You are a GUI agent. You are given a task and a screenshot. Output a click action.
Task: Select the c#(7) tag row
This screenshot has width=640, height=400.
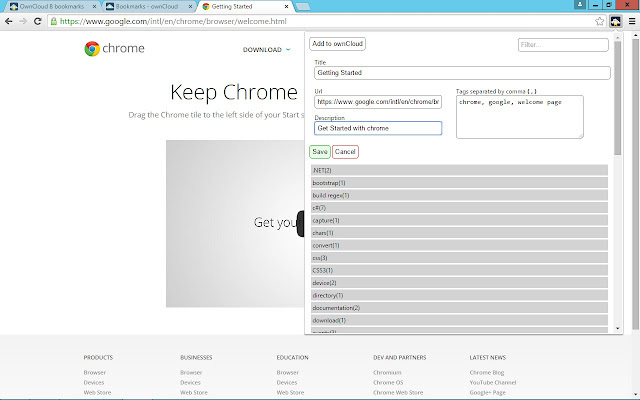(x=459, y=208)
